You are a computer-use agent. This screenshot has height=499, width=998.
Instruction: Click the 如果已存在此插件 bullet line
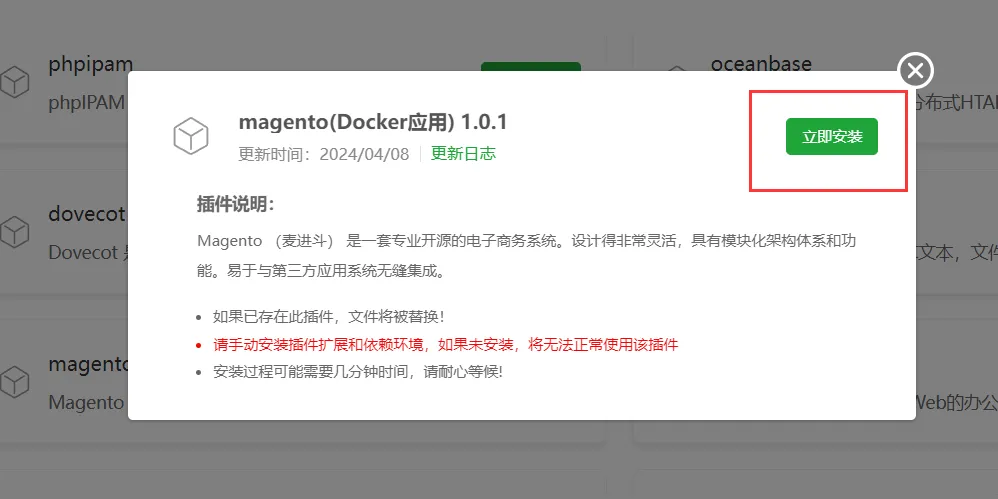(328, 317)
